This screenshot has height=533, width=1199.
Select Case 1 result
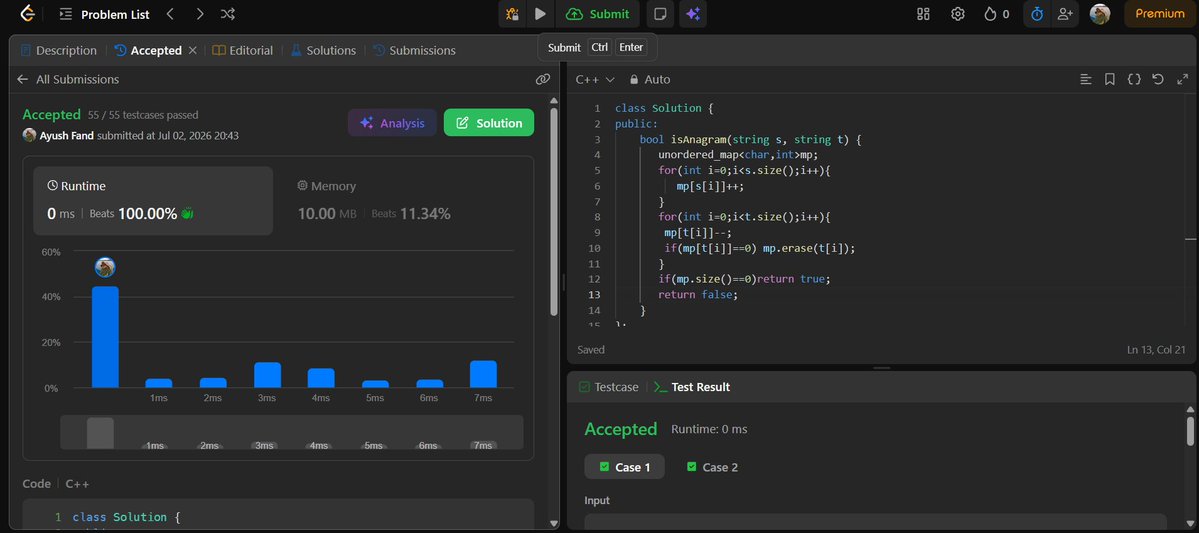(625, 466)
